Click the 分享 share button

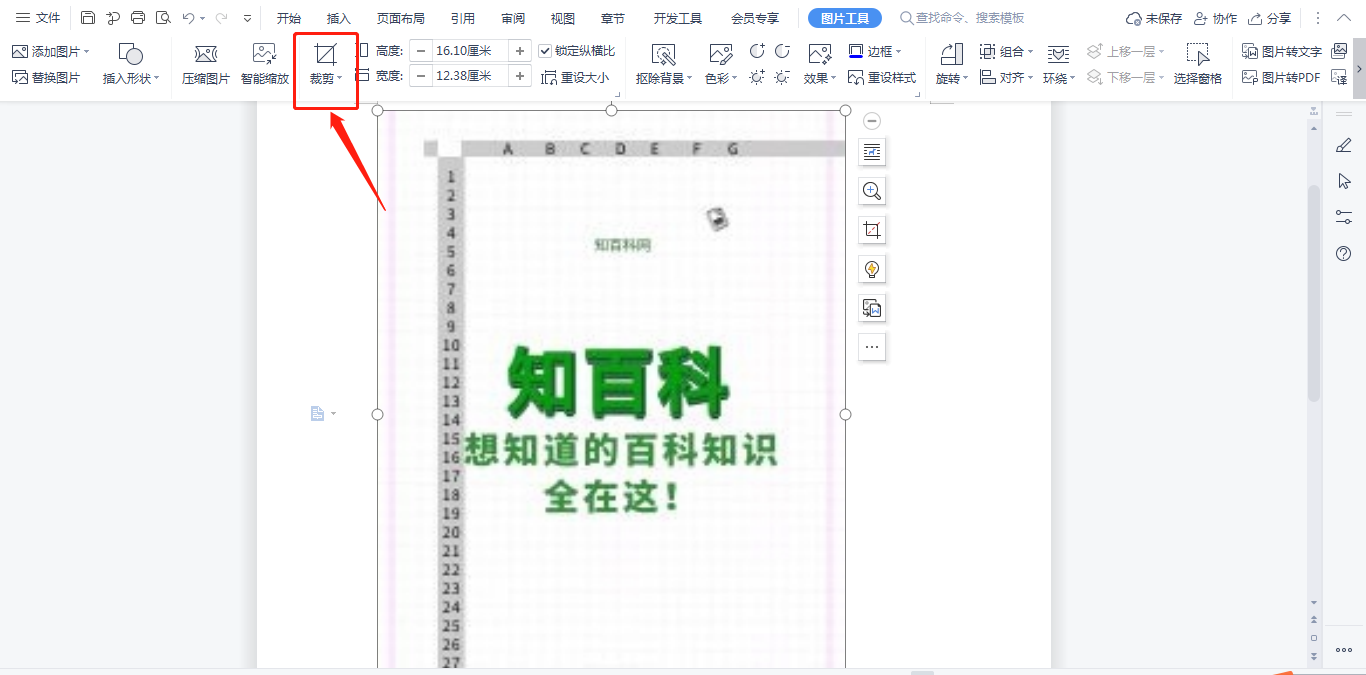(x=1269, y=18)
